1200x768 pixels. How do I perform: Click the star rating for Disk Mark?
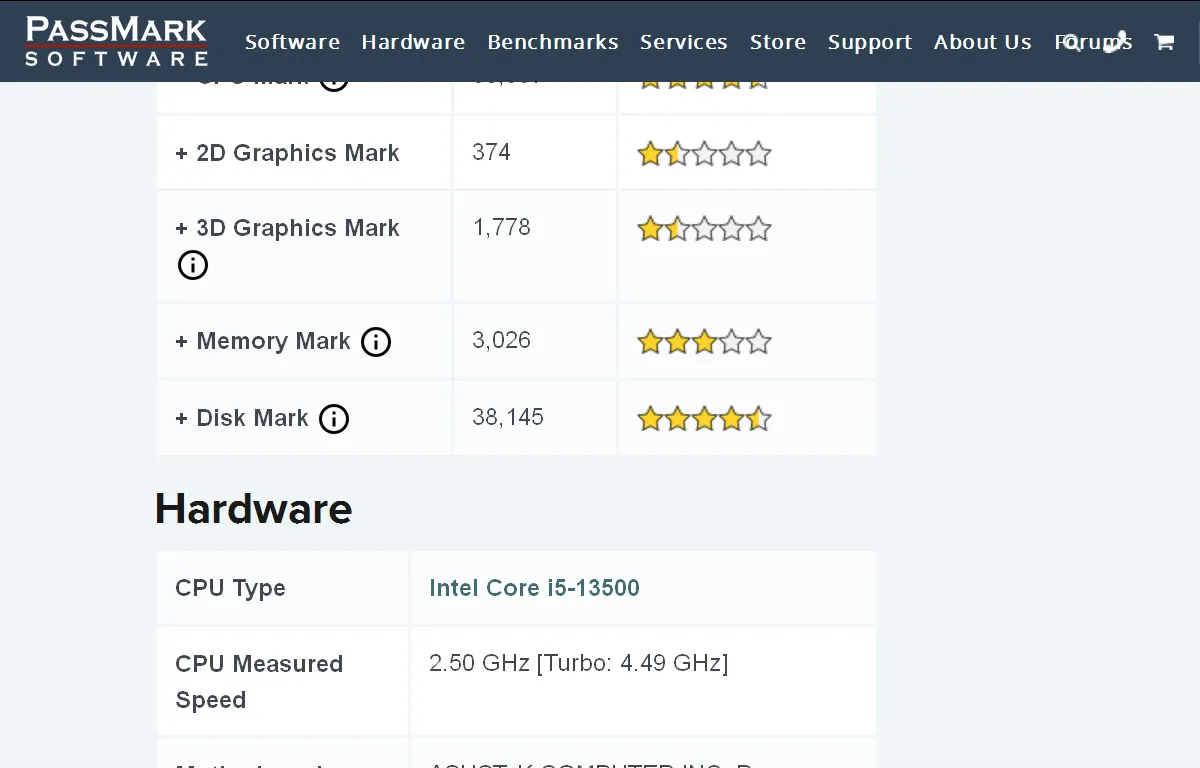tap(705, 418)
